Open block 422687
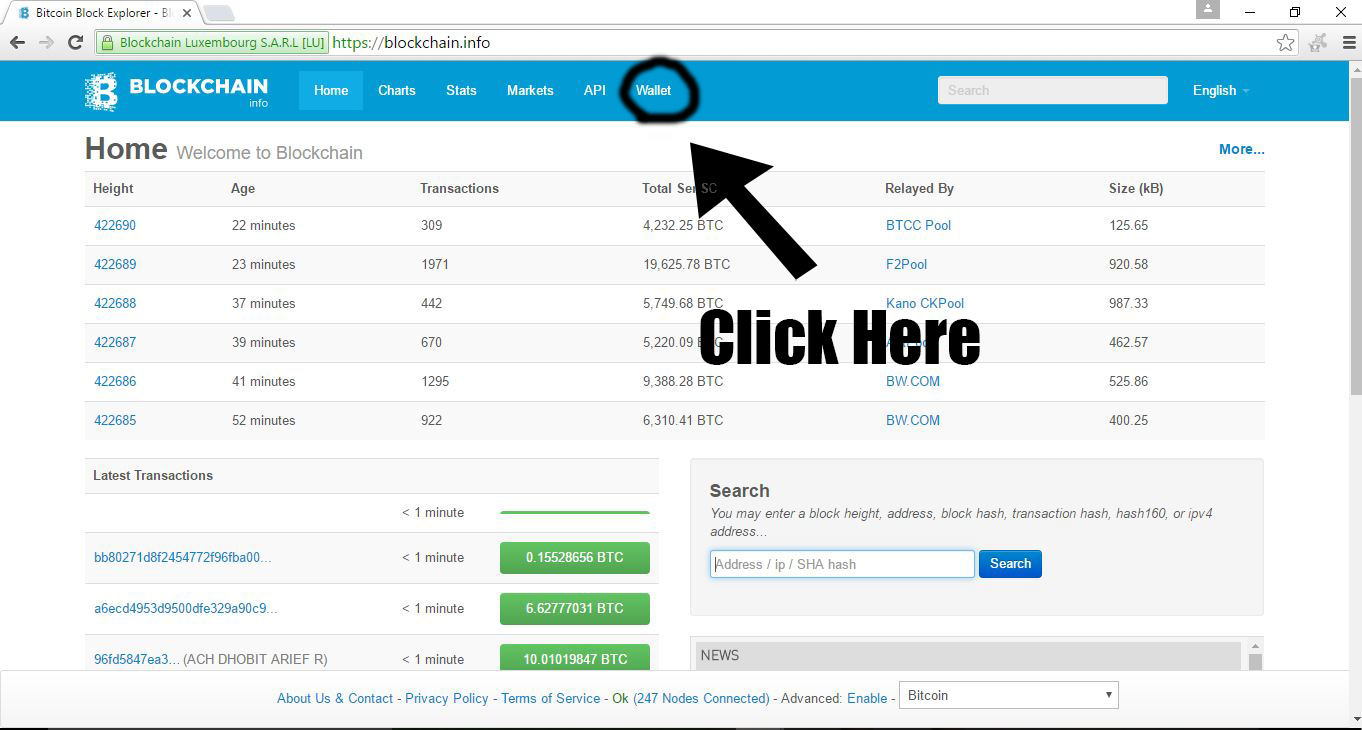 point(115,342)
